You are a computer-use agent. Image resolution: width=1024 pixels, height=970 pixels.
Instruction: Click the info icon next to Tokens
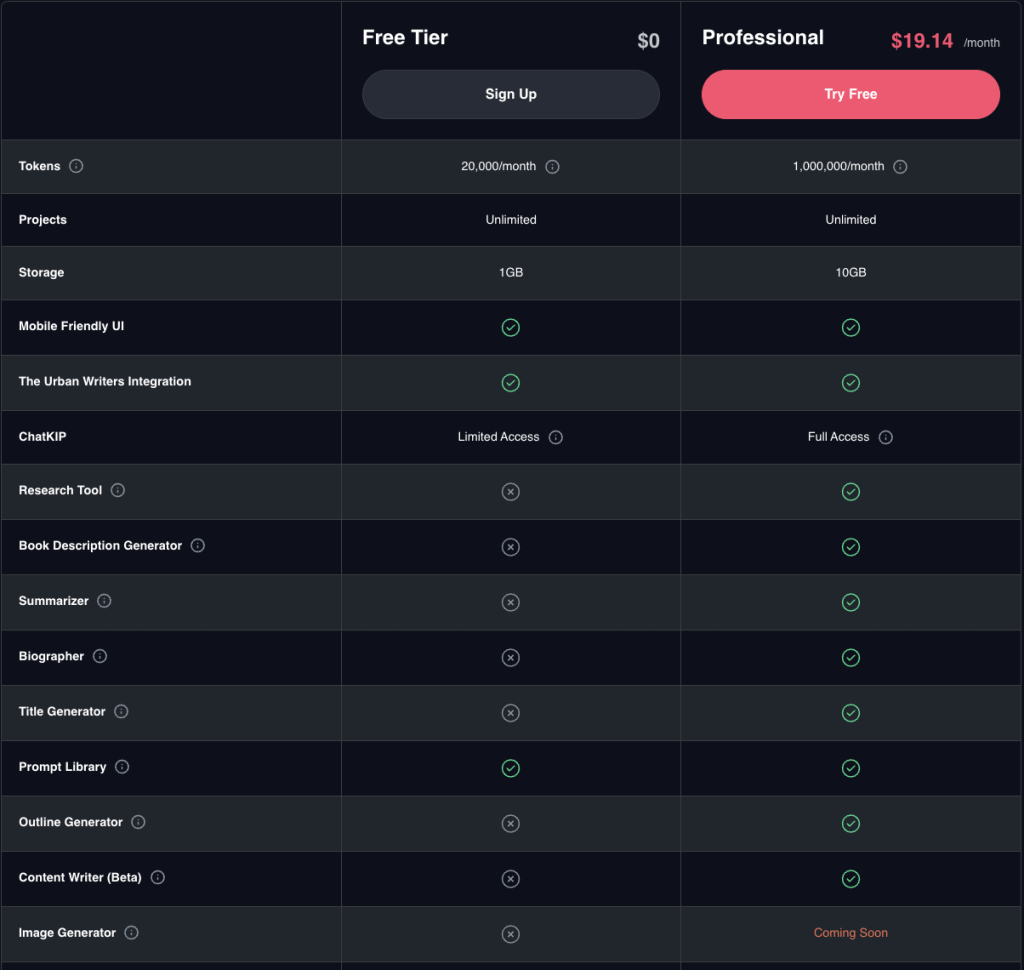pos(76,166)
